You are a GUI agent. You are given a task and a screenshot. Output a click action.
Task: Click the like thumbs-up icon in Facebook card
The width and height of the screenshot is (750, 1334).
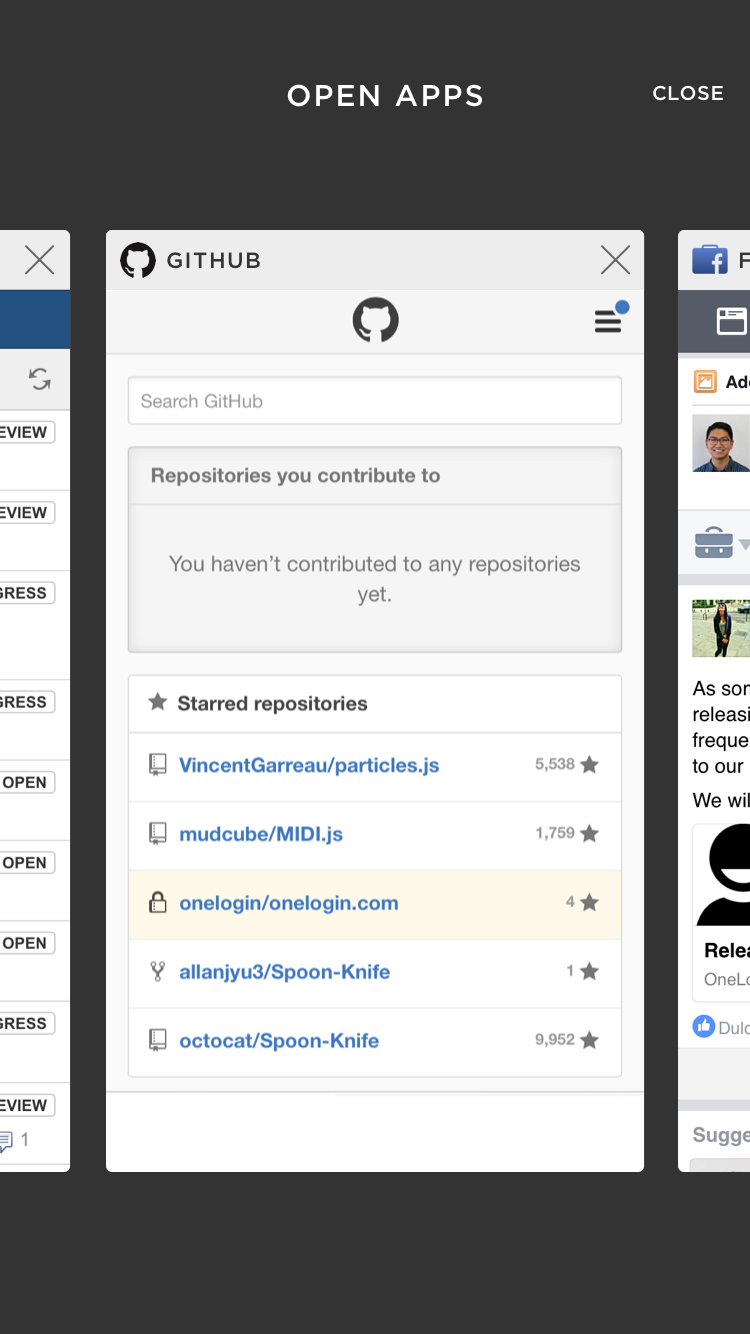coord(704,1026)
